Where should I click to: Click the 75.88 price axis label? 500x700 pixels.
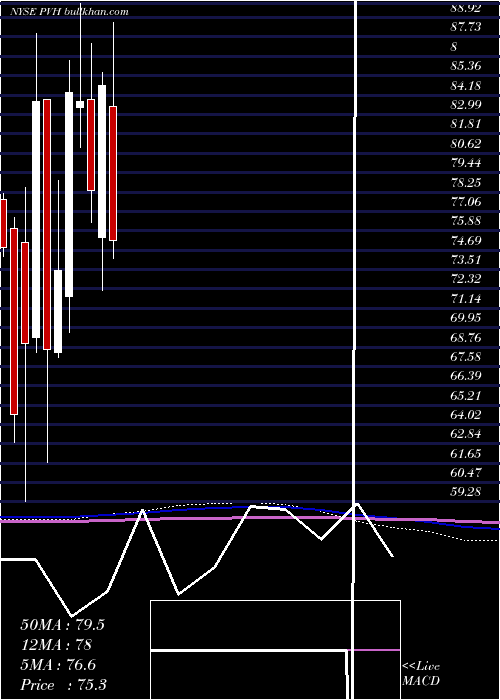[x=466, y=221]
